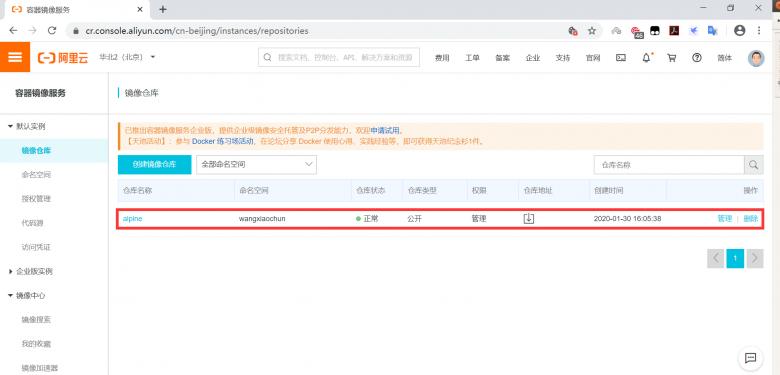Close the 容器镜像服务 browser tab
Screen dimensions: 780x375
140,9
